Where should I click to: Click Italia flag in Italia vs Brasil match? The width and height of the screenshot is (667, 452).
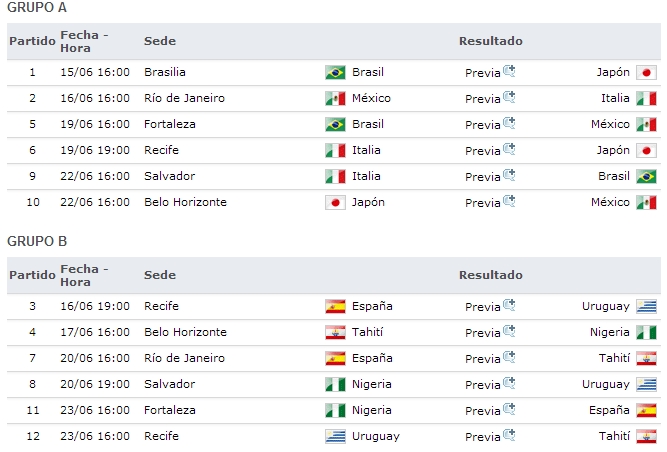[x=335, y=176]
